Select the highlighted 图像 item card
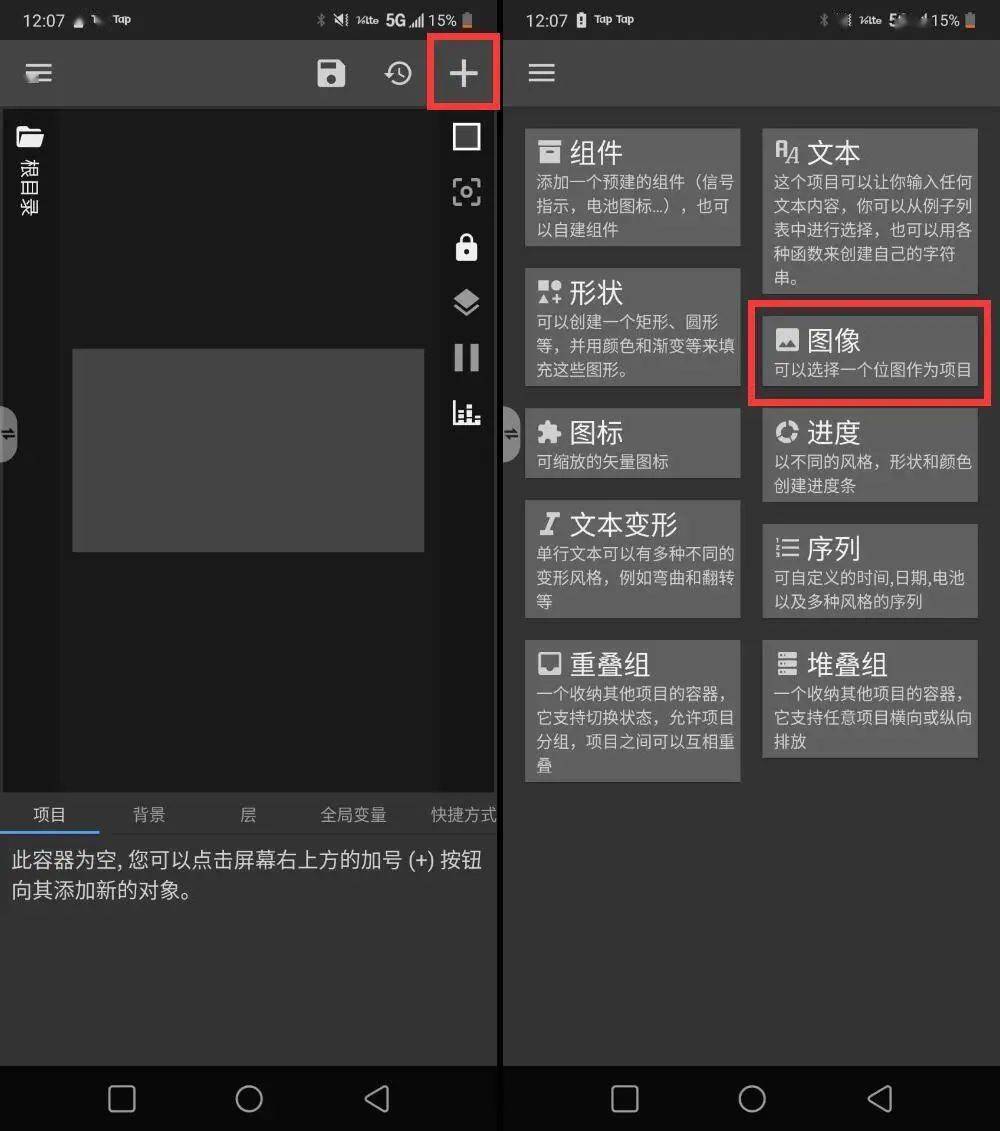Viewport: 1000px width, 1131px height. click(x=868, y=352)
